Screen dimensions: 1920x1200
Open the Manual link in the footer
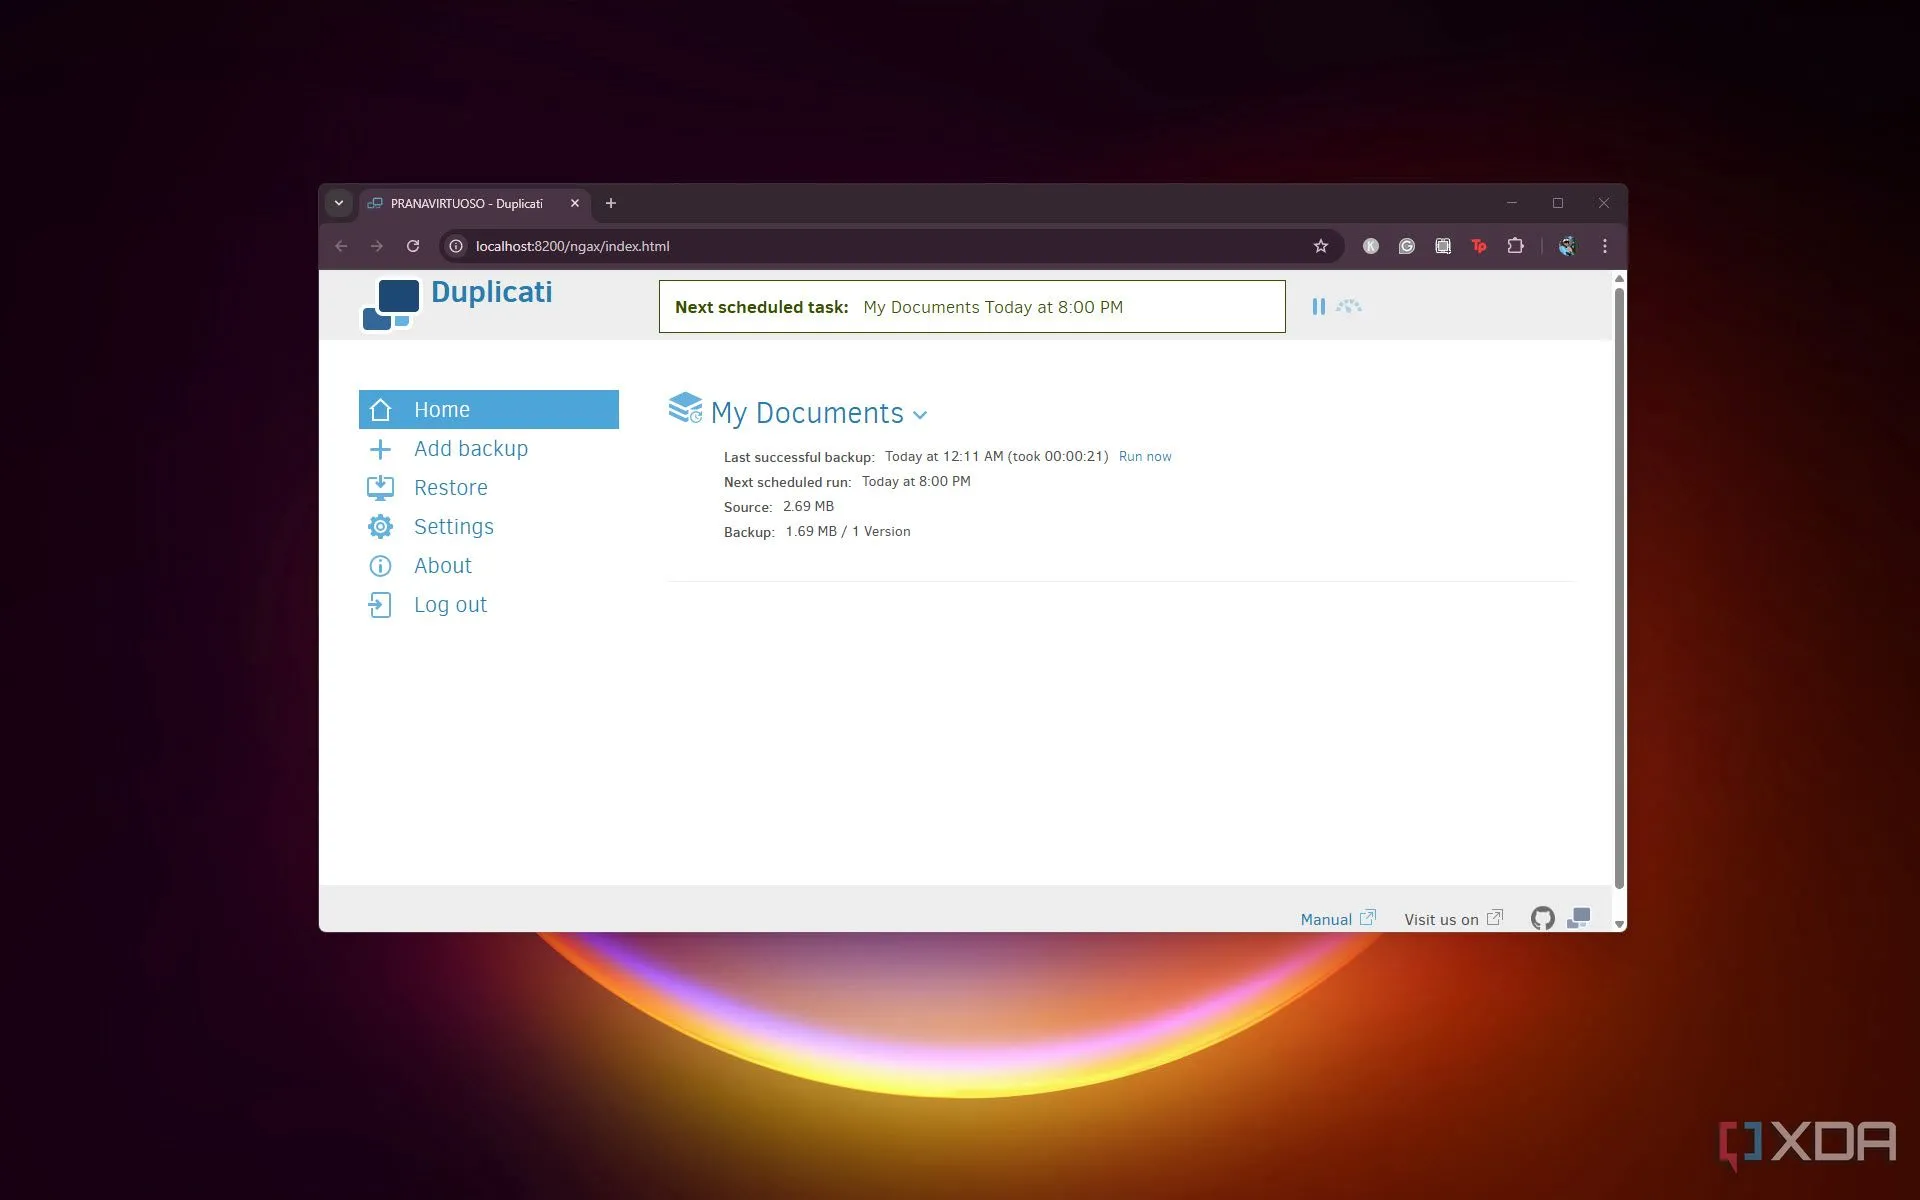[1326, 918]
